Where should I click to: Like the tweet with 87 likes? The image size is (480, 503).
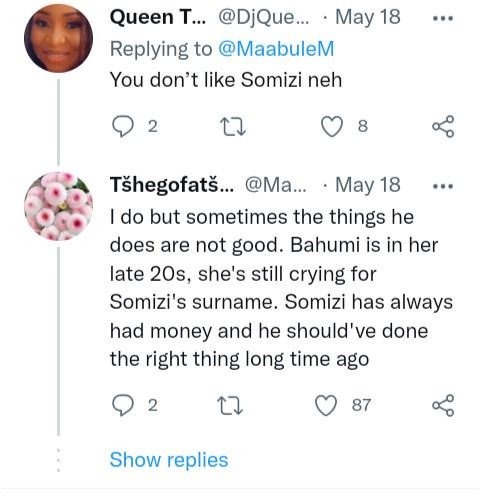tap(326, 405)
